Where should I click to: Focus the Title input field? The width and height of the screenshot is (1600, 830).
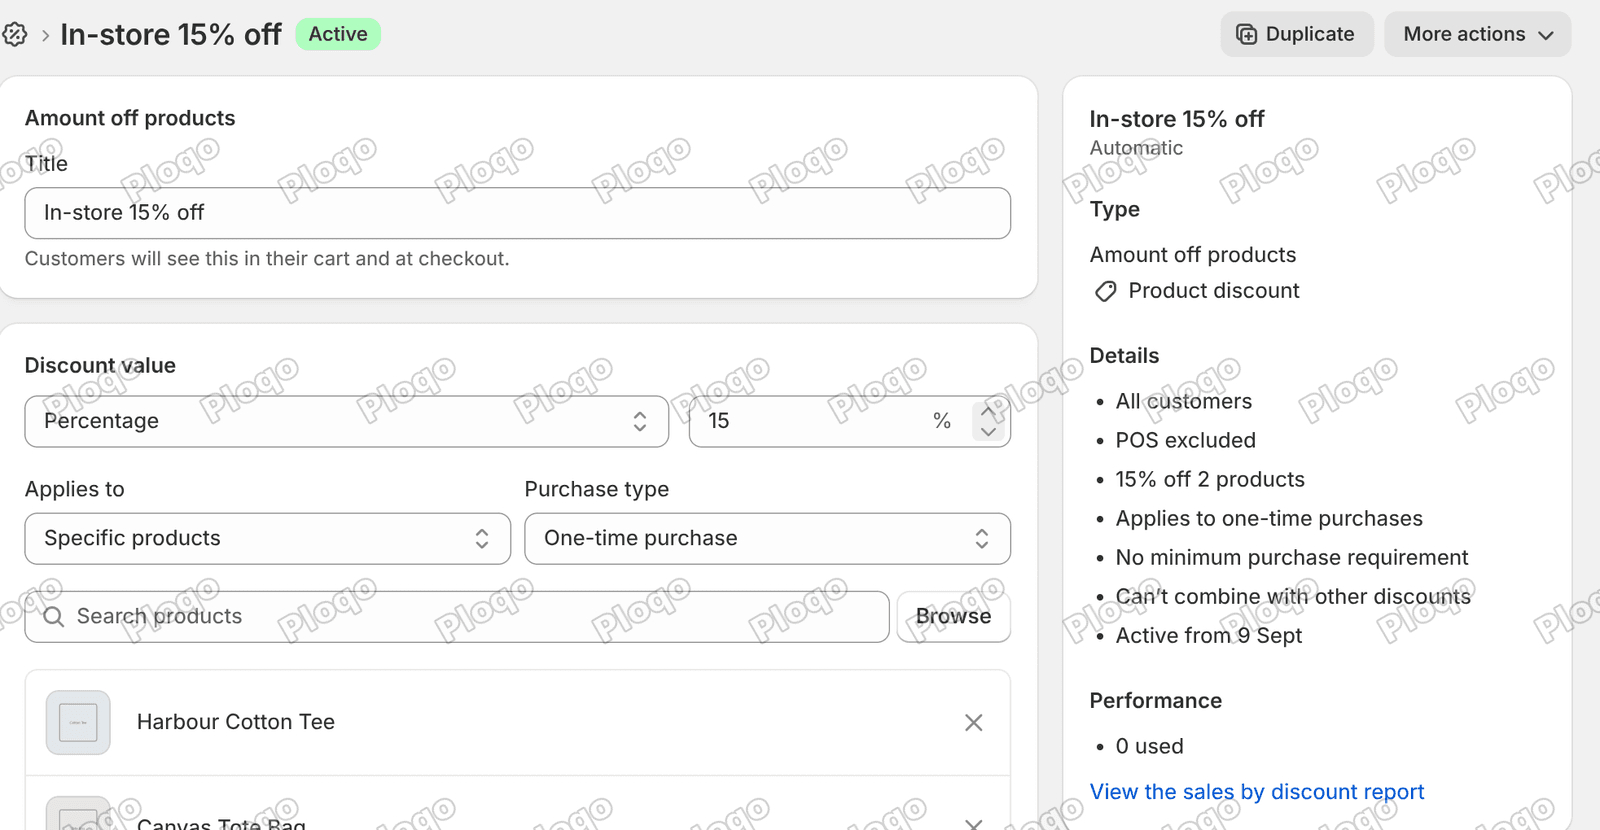(517, 213)
